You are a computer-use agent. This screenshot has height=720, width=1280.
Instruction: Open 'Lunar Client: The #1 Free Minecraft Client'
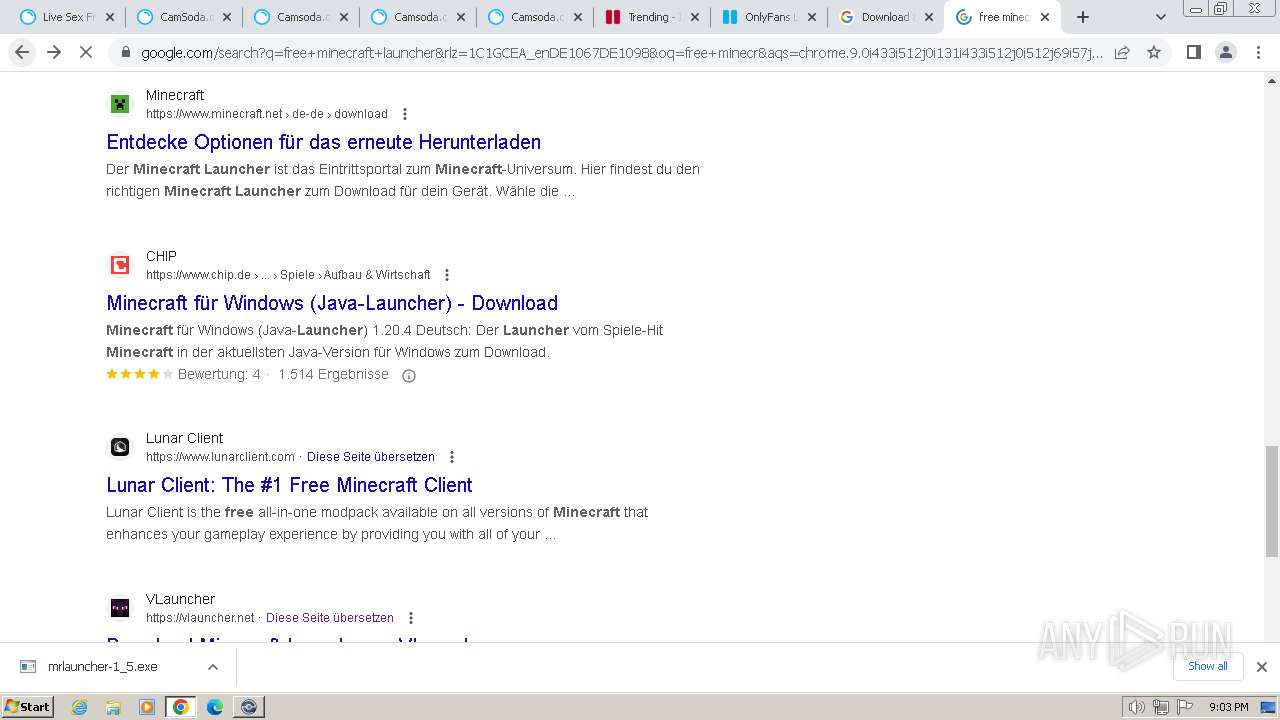289,485
